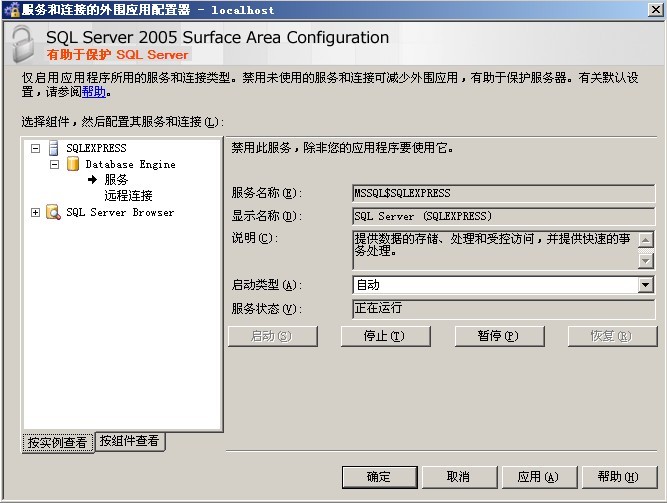Click the 暂停(P) button
The width and height of the screenshot is (667, 503).
tap(499, 336)
